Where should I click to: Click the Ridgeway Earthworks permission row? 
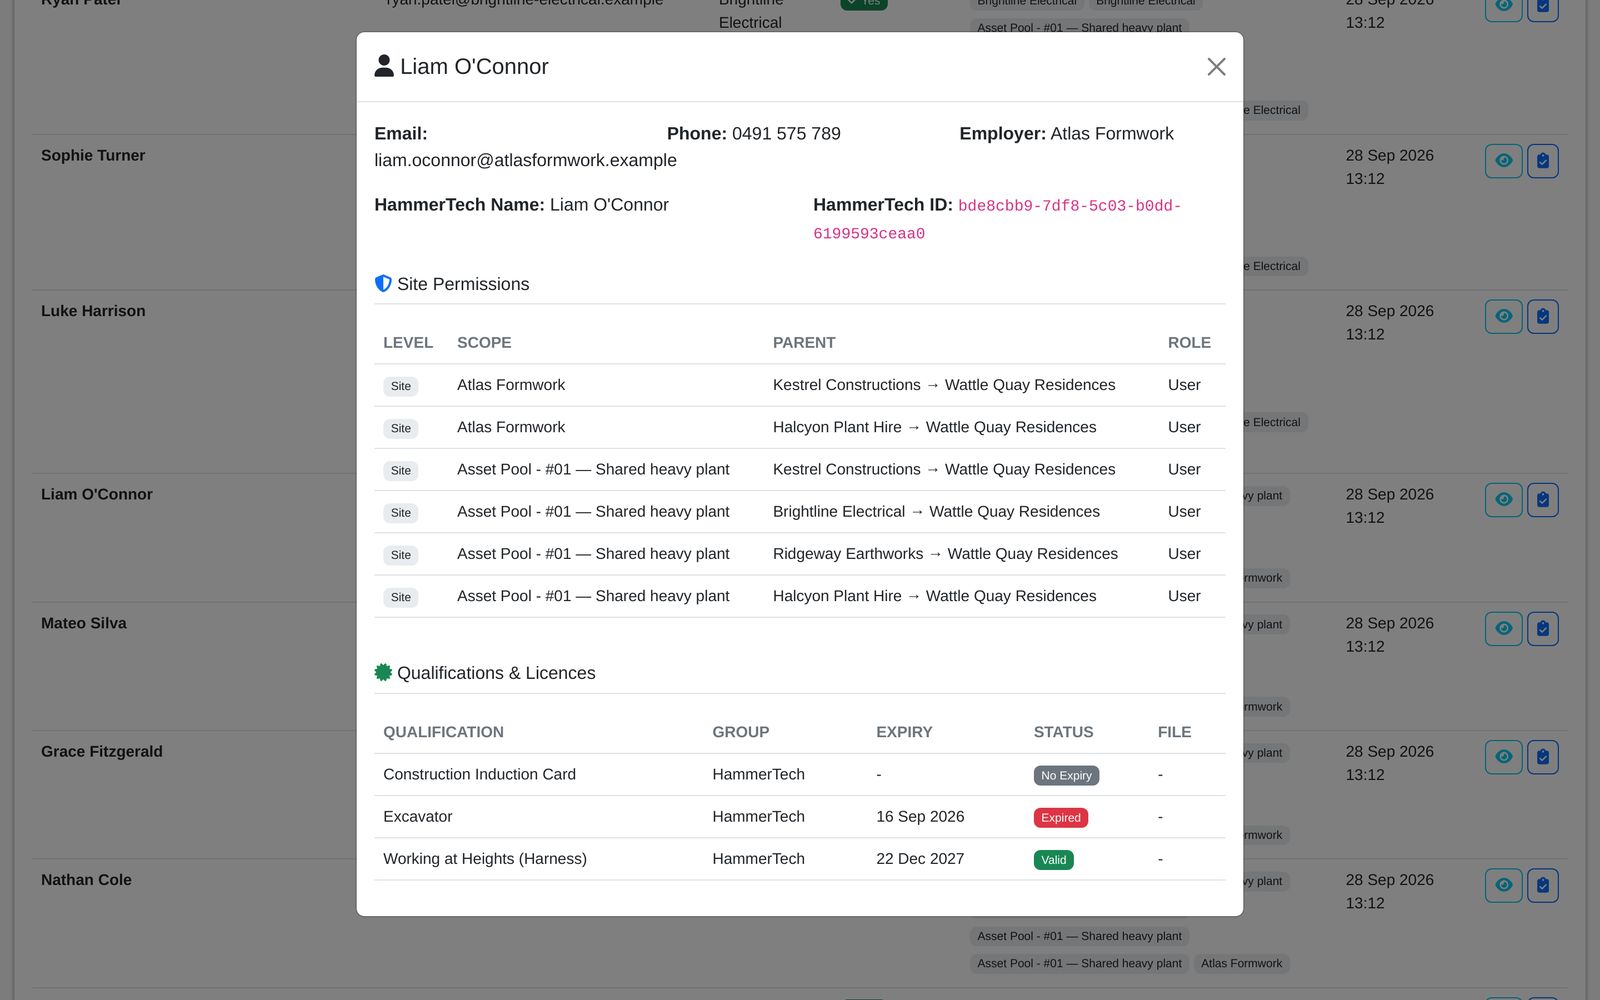800,554
